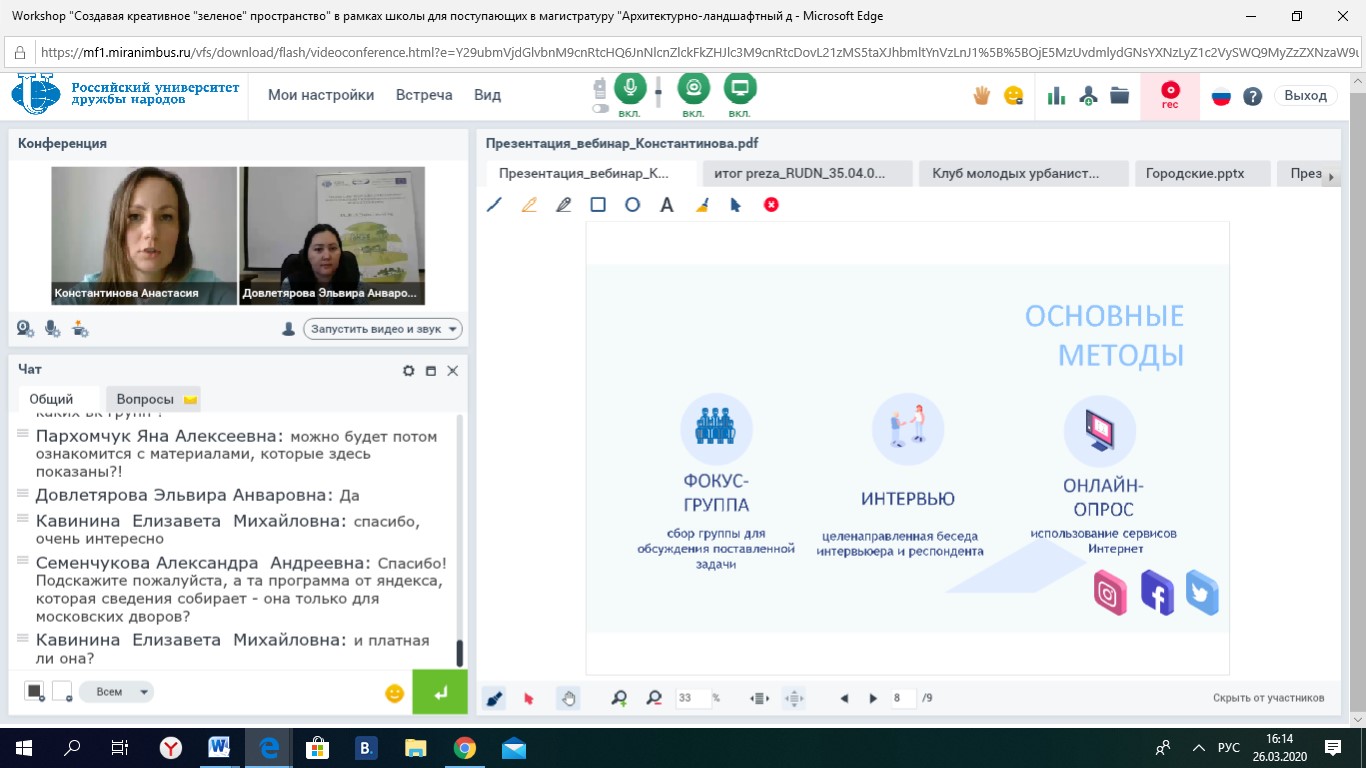Click Довлетярова Эльвира video thumbnail
The height and width of the screenshot is (768, 1366).
[x=332, y=235]
